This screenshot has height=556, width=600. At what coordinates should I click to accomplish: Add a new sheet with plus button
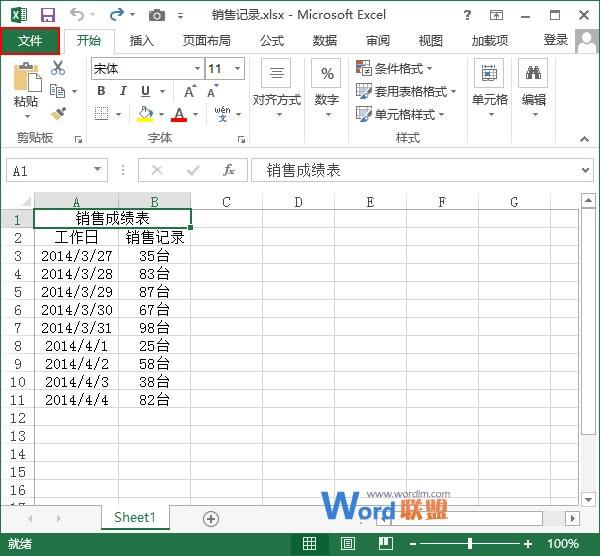[x=211, y=519]
